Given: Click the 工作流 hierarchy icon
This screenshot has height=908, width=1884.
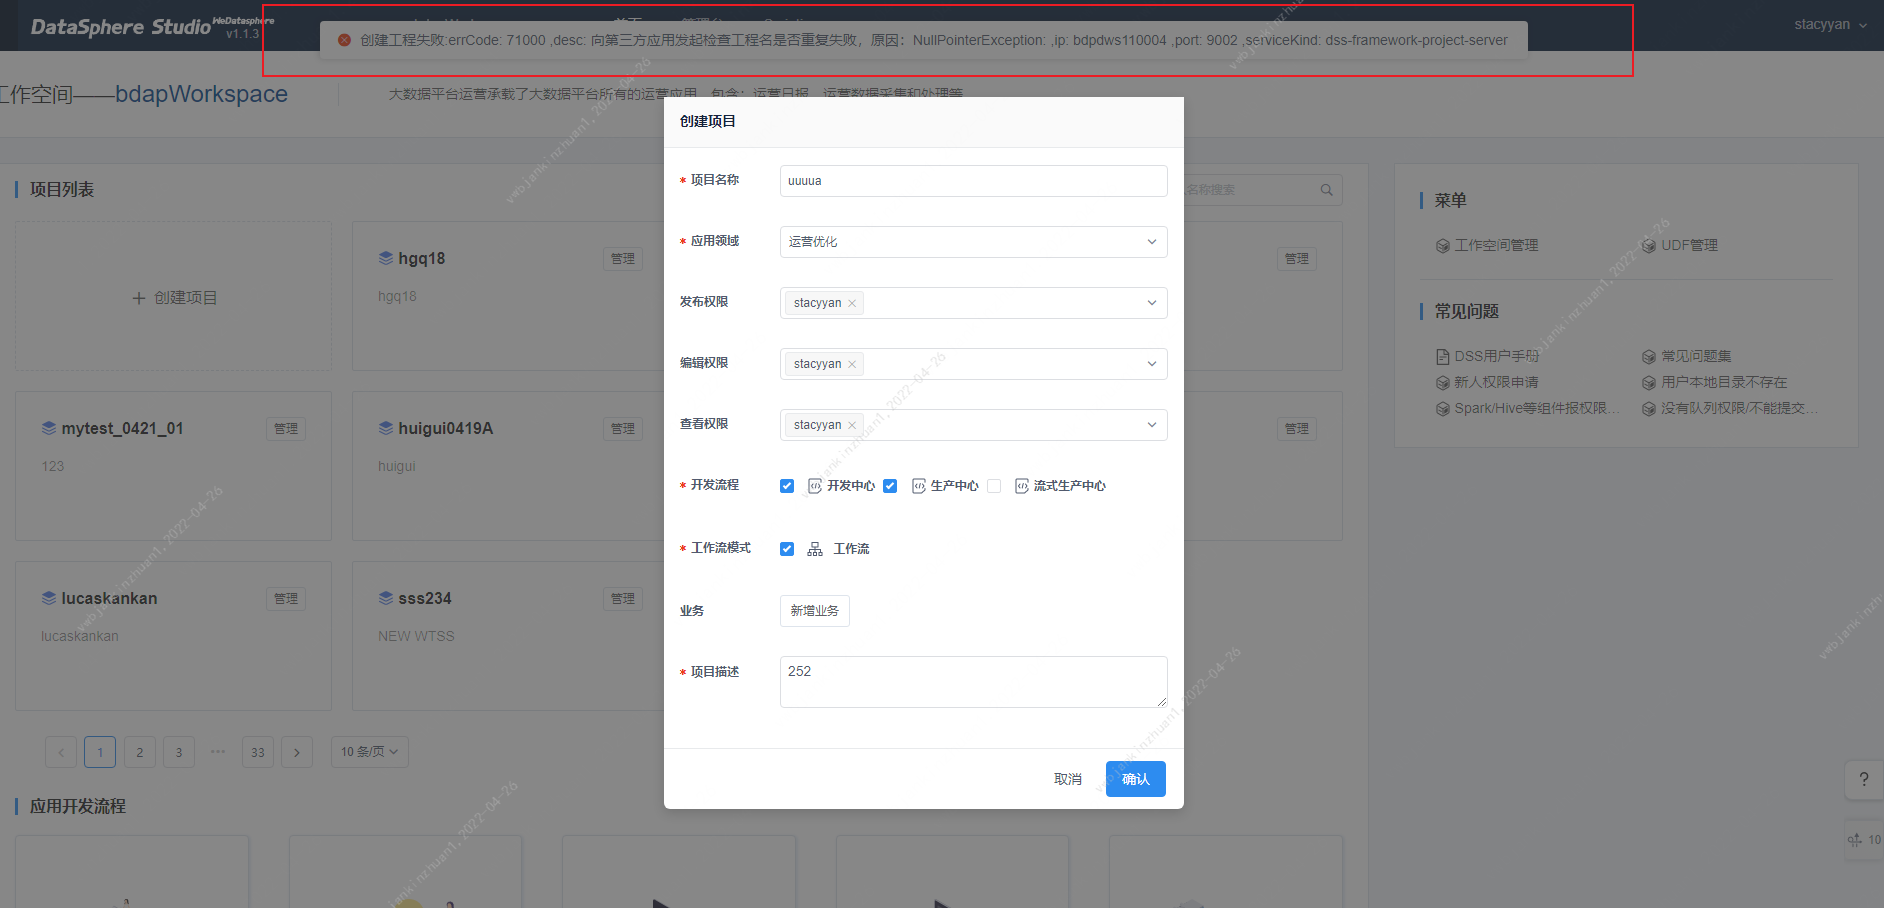Looking at the screenshot, I should pos(815,549).
